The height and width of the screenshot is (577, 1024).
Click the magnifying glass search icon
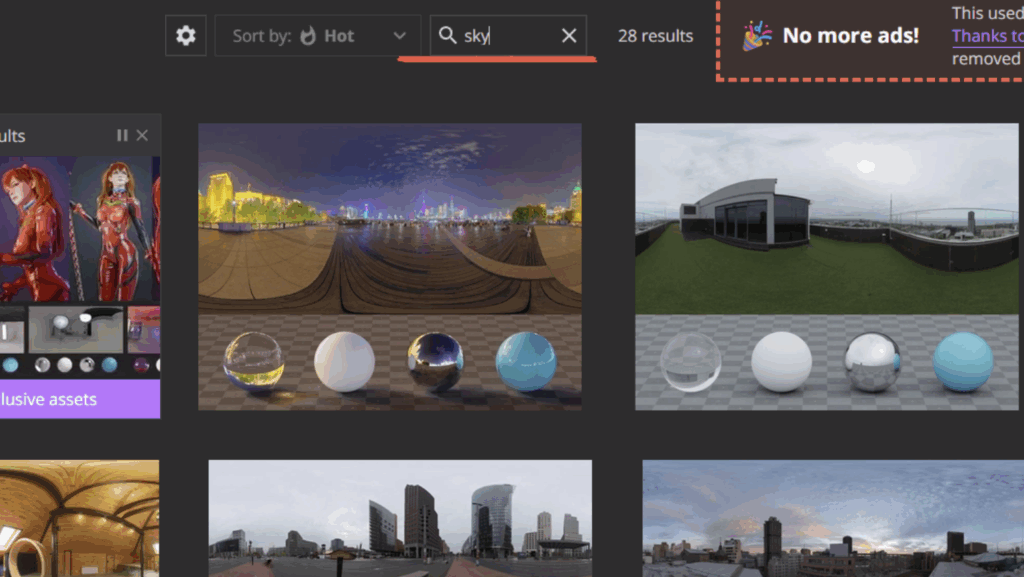tap(448, 36)
